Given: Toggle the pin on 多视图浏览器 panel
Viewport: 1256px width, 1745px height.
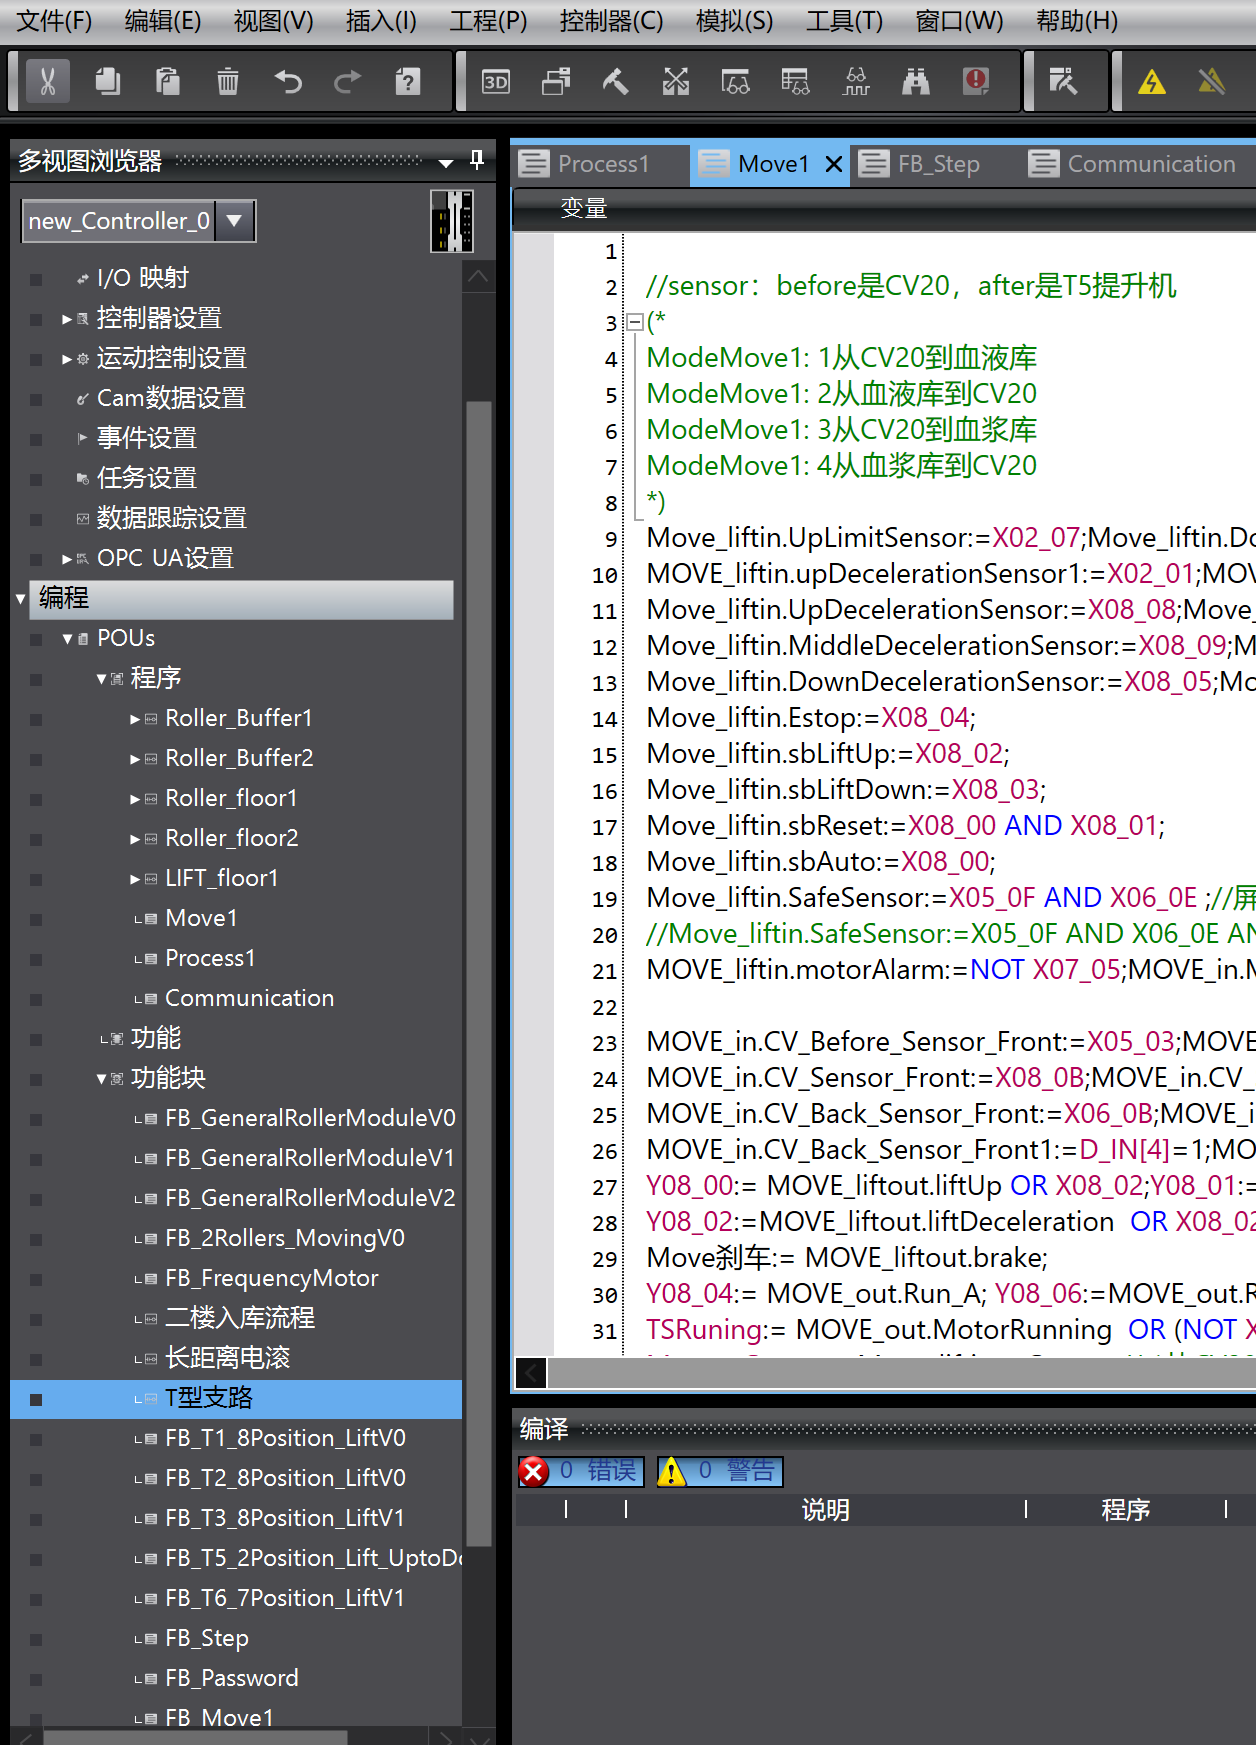Looking at the screenshot, I should (x=477, y=160).
